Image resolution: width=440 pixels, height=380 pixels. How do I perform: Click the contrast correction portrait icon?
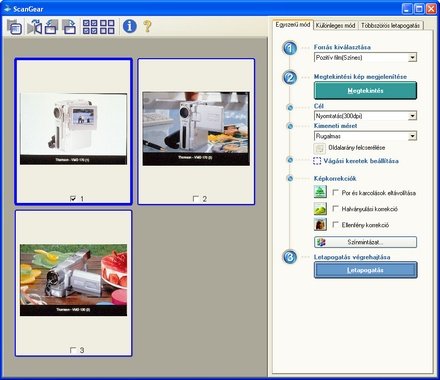click(320, 225)
